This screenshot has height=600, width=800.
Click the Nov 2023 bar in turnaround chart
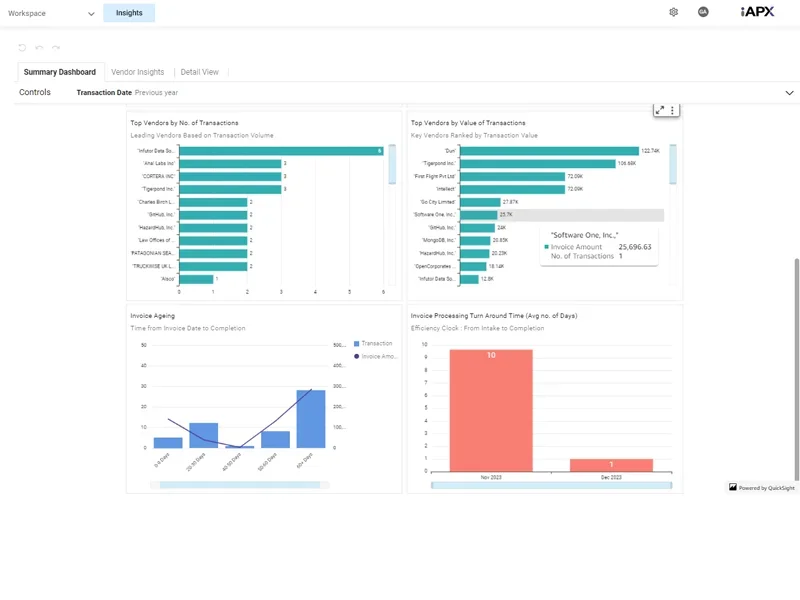[490, 410]
